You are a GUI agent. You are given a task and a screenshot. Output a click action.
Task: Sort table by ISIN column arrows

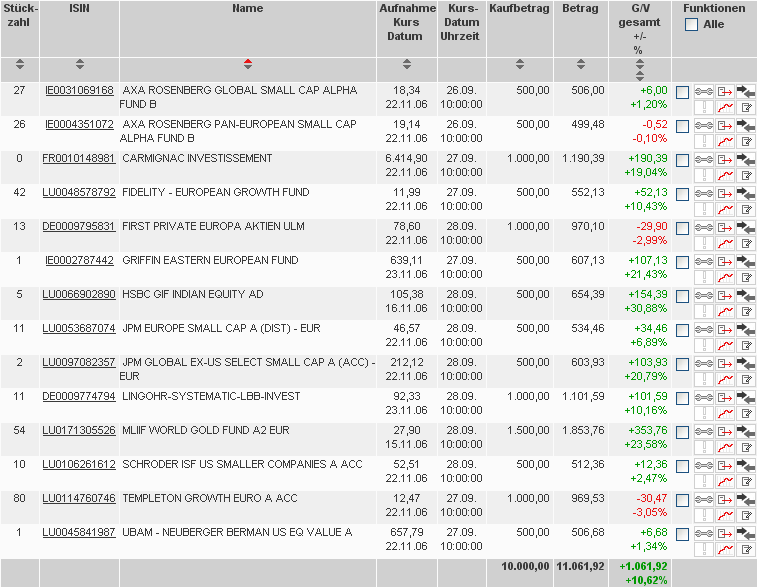80,64
